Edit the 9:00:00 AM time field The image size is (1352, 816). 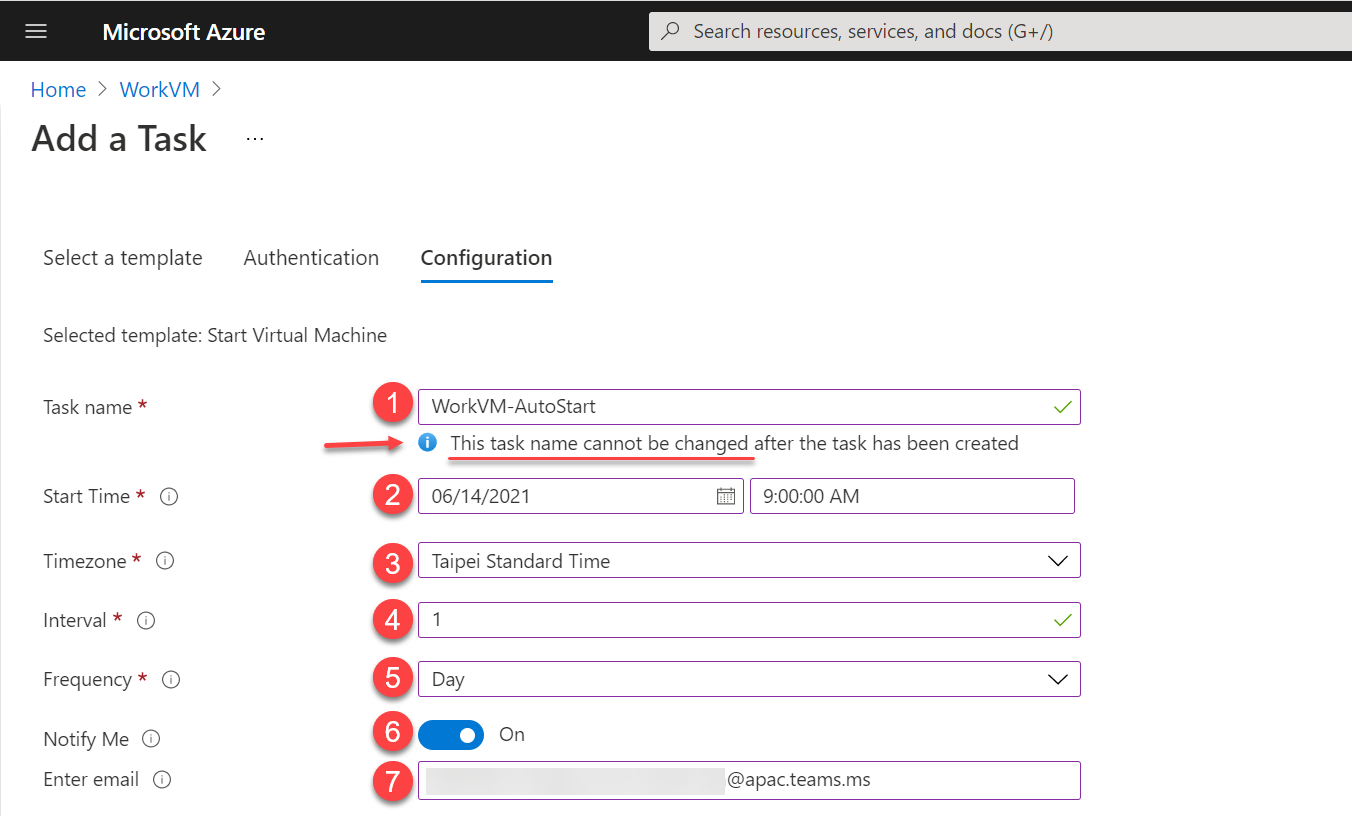pos(912,496)
